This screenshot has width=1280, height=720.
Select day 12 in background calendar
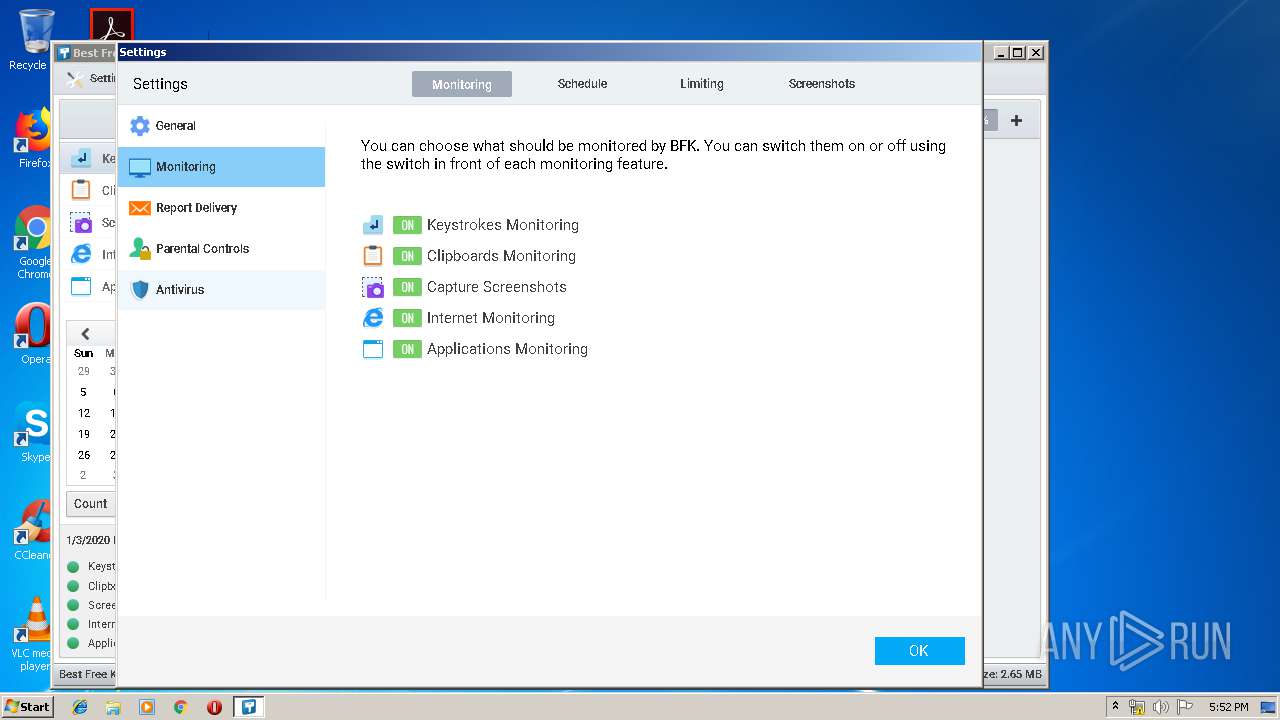[x=84, y=413]
